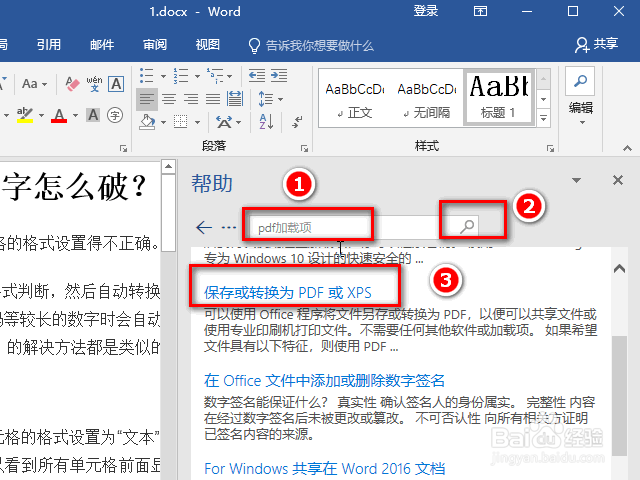This screenshot has height=480, width=640.
Task: Switch to the 审阅 tab
Action: point(155,44)
